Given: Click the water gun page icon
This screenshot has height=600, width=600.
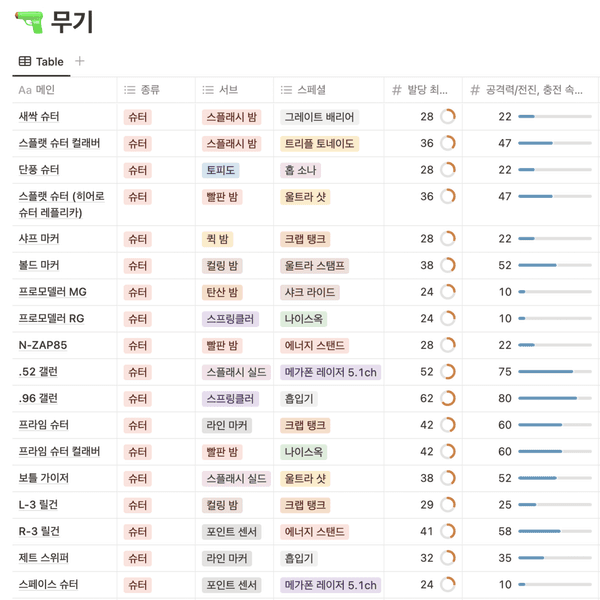Looking at the screenshot, I should 29,20.
